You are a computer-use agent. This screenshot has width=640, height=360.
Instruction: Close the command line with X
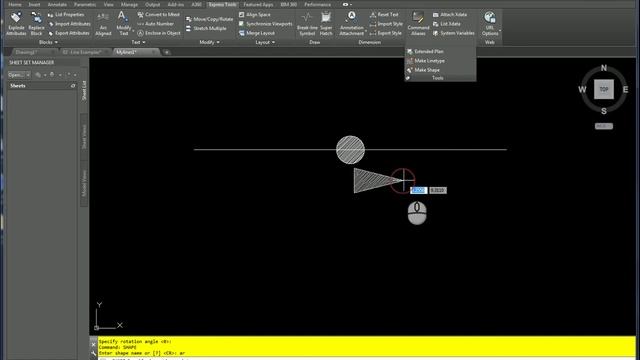[x=93, y=345]
